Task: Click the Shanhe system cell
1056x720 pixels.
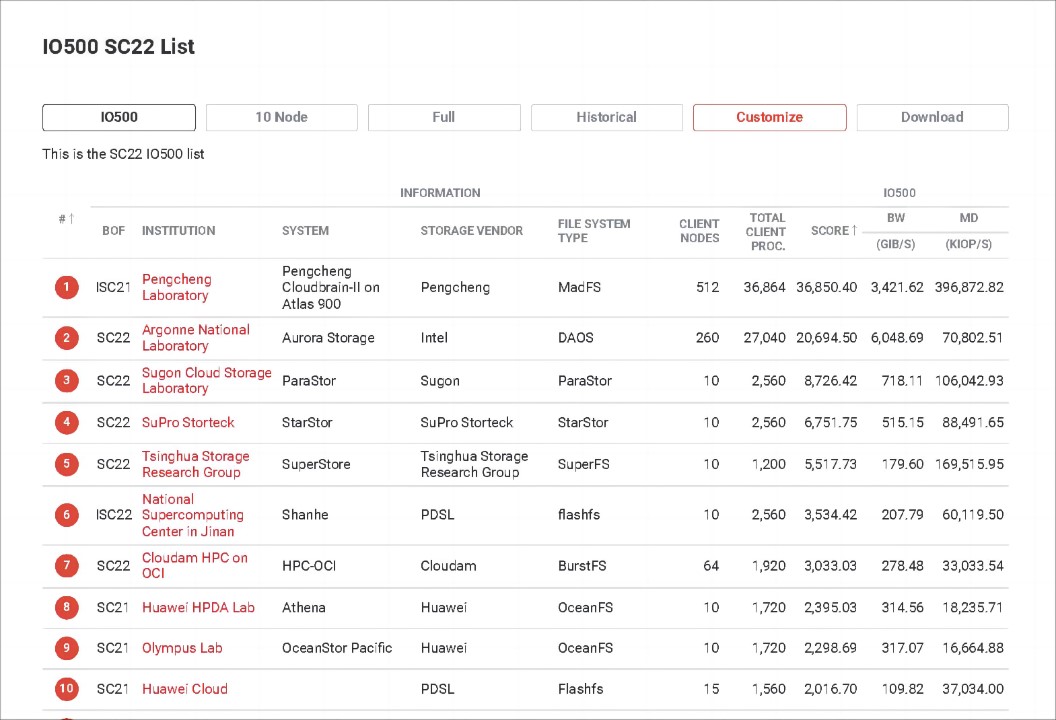Action: click(305, 515)
